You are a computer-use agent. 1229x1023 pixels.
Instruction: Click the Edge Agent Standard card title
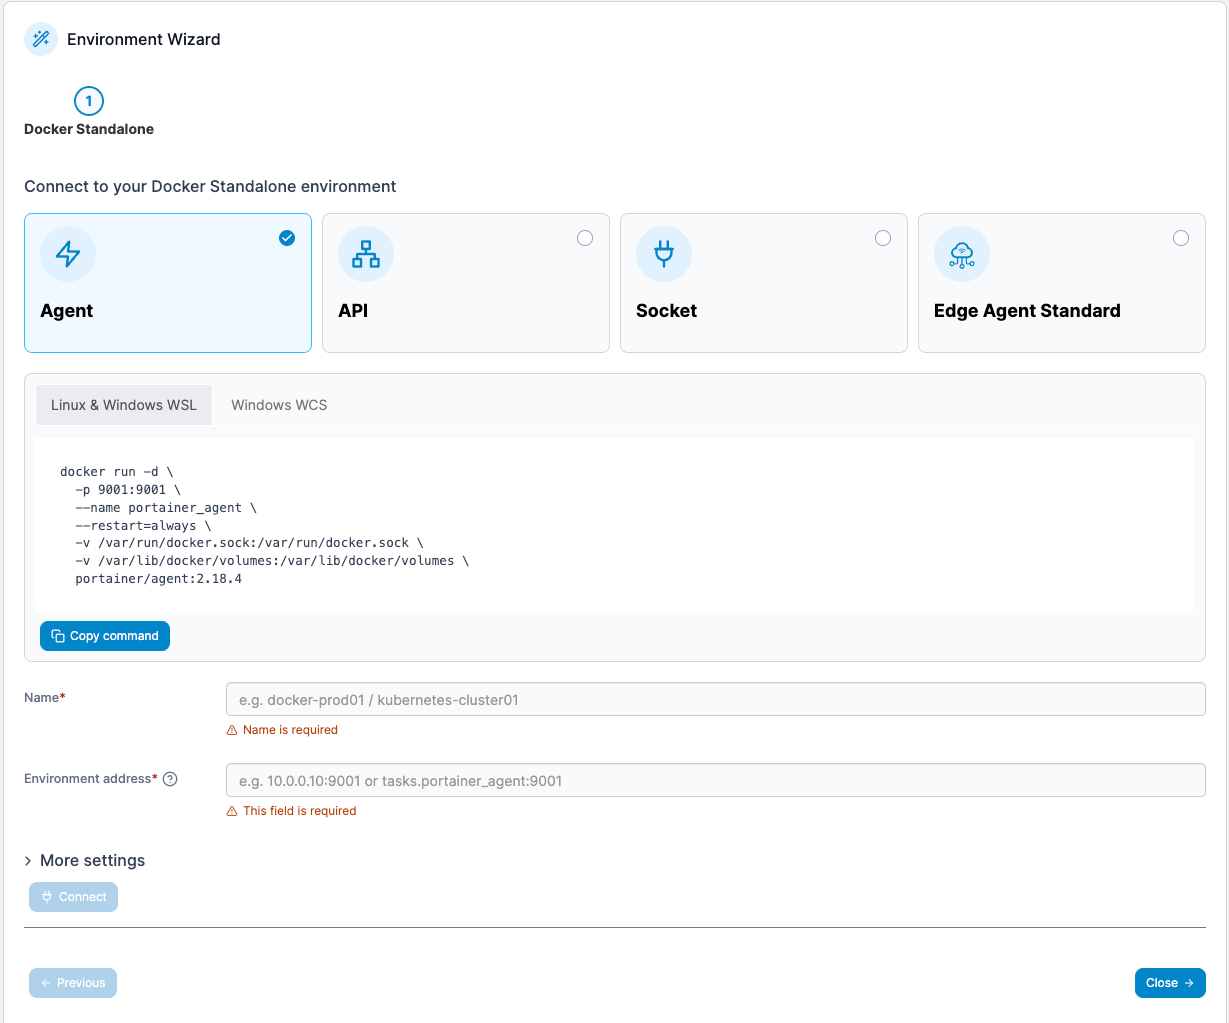(x=1027, y=311)
